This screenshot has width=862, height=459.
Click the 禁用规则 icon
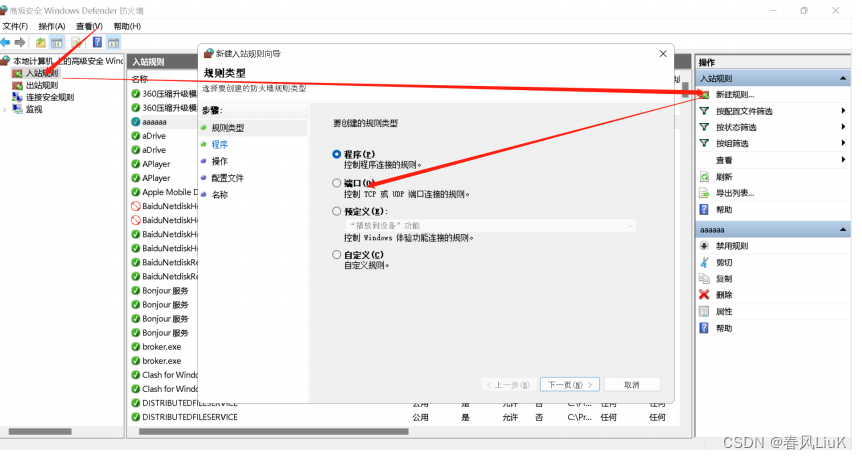pos(704,246)
